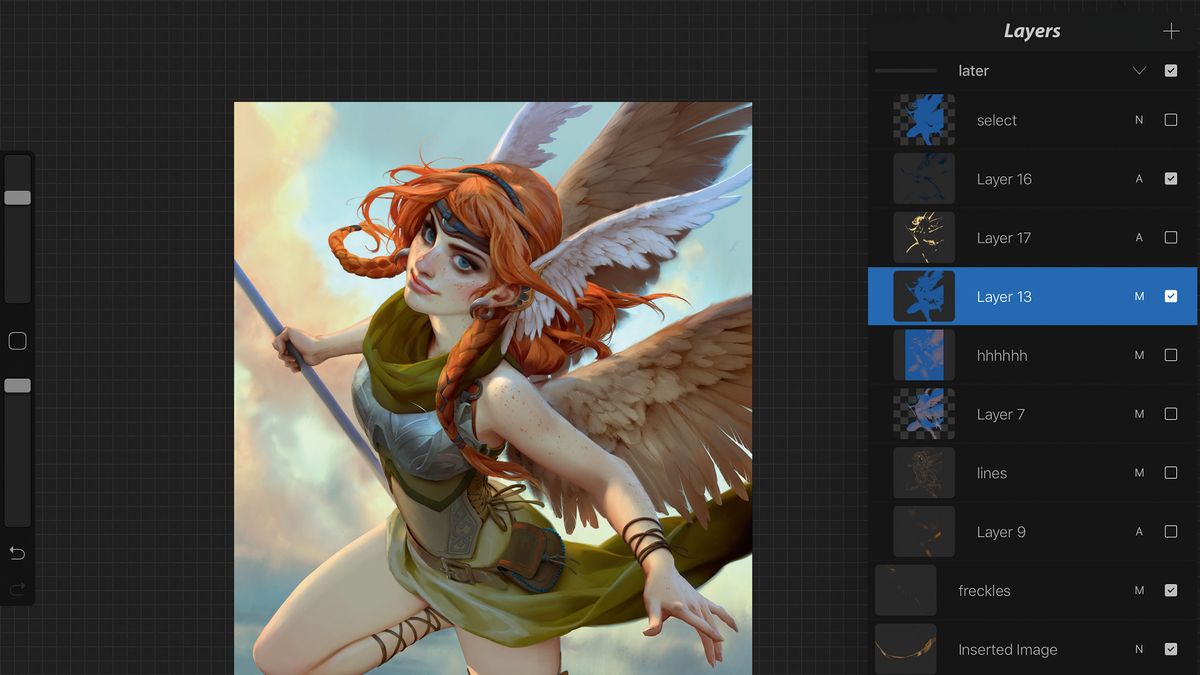Tap the M blend mode on the lines layer
Viewport: 1200px width, 675px height.
(x=1140, y=472)
